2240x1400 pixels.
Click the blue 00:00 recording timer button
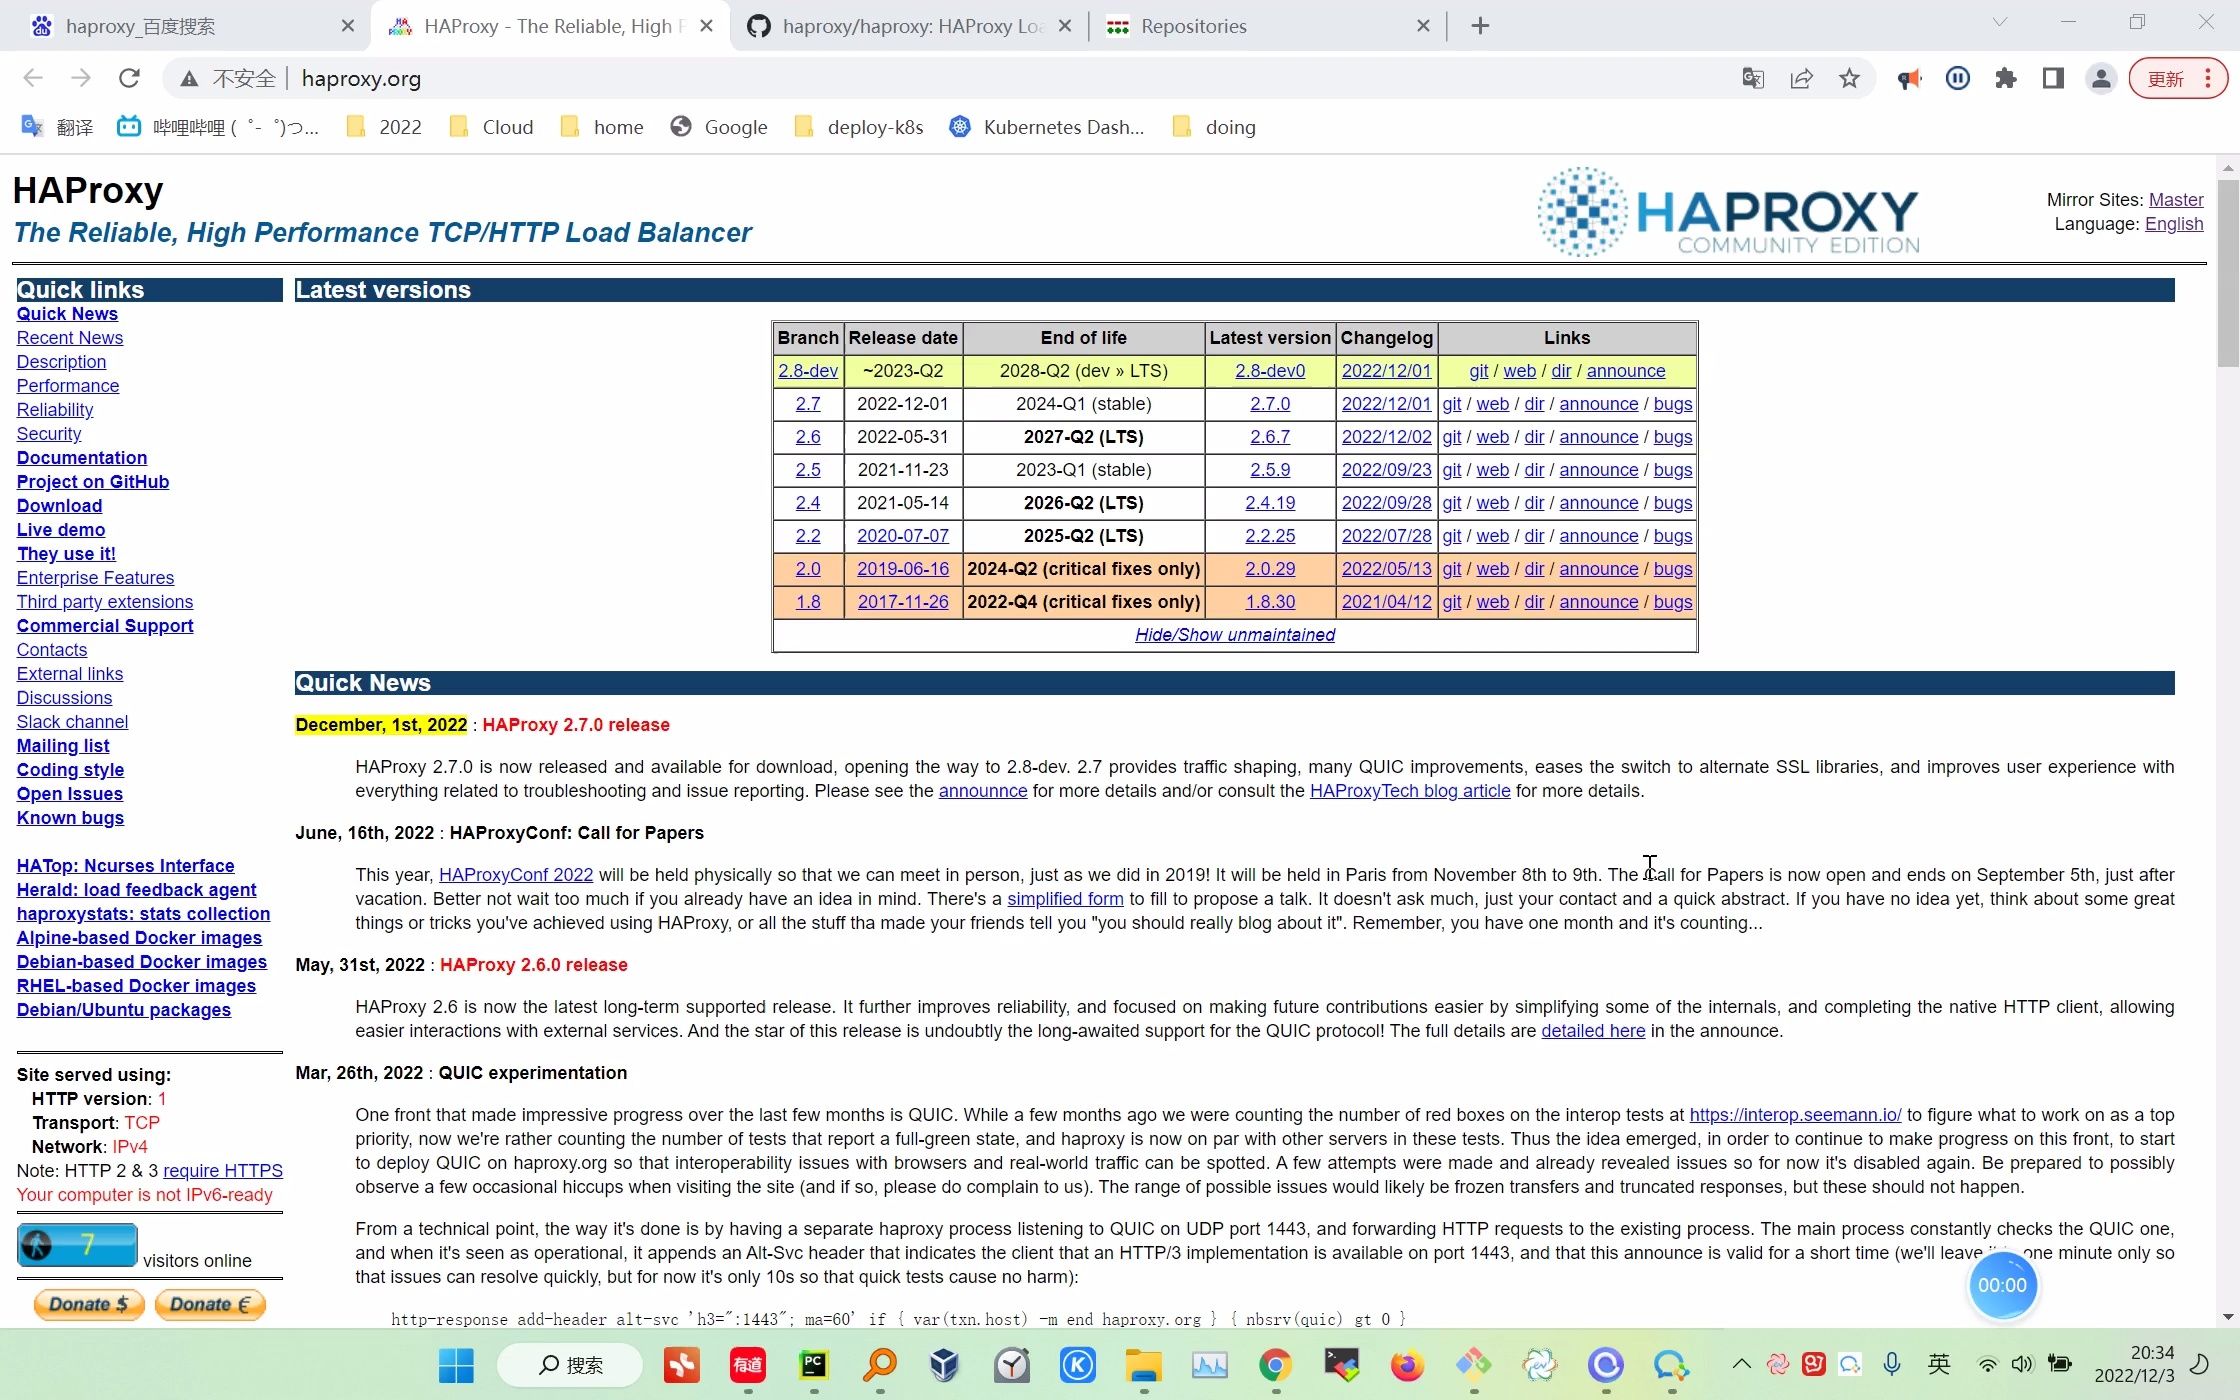click(2002, 1286)
